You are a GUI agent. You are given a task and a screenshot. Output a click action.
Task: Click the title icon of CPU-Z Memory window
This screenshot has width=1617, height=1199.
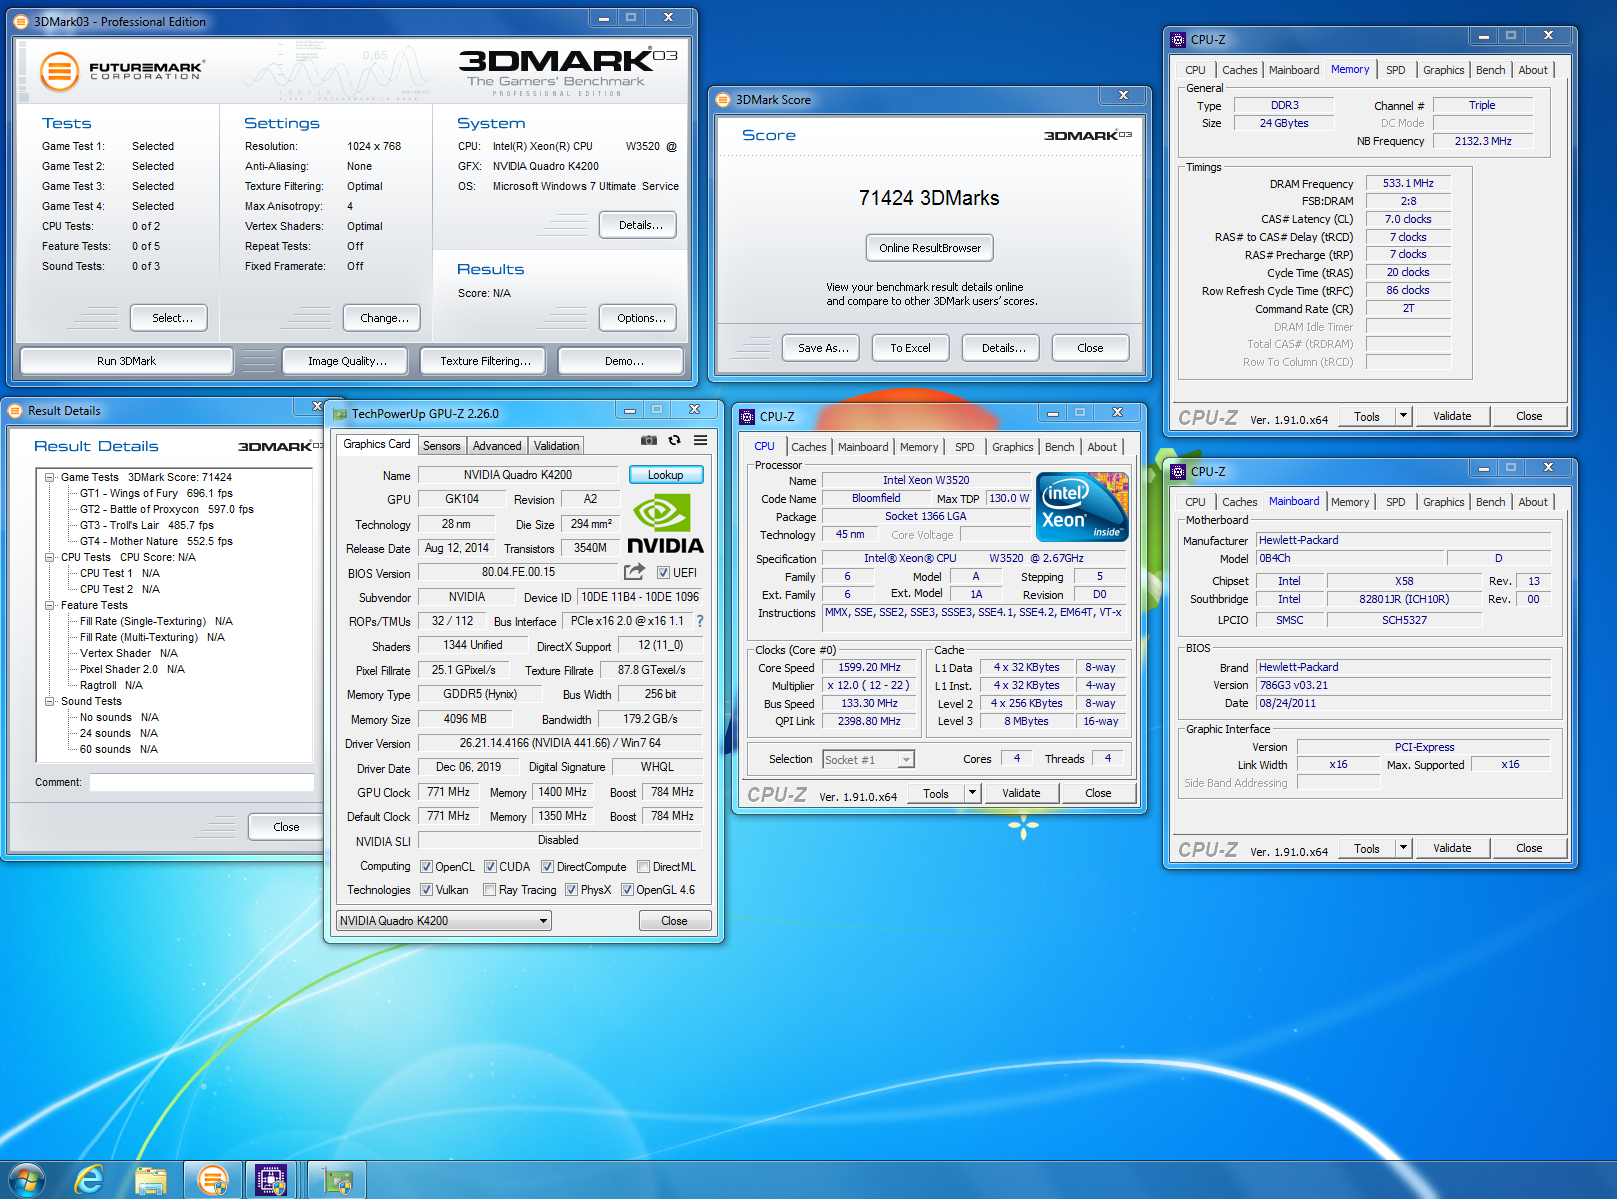point(1178,40)
